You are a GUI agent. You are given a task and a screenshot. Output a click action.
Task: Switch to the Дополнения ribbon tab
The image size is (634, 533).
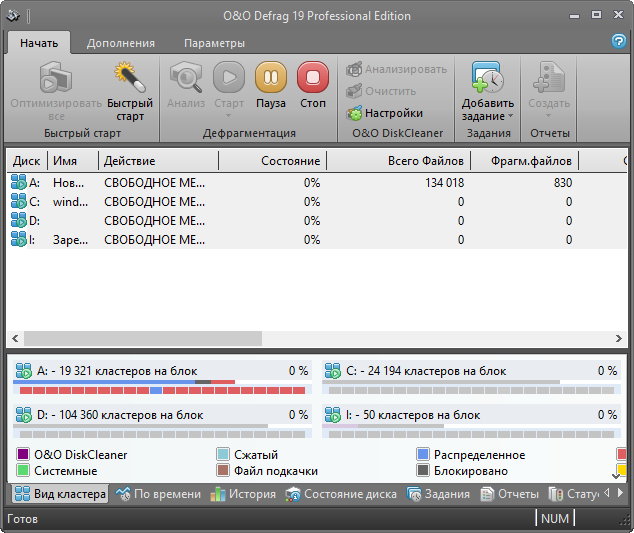[120, 43]
